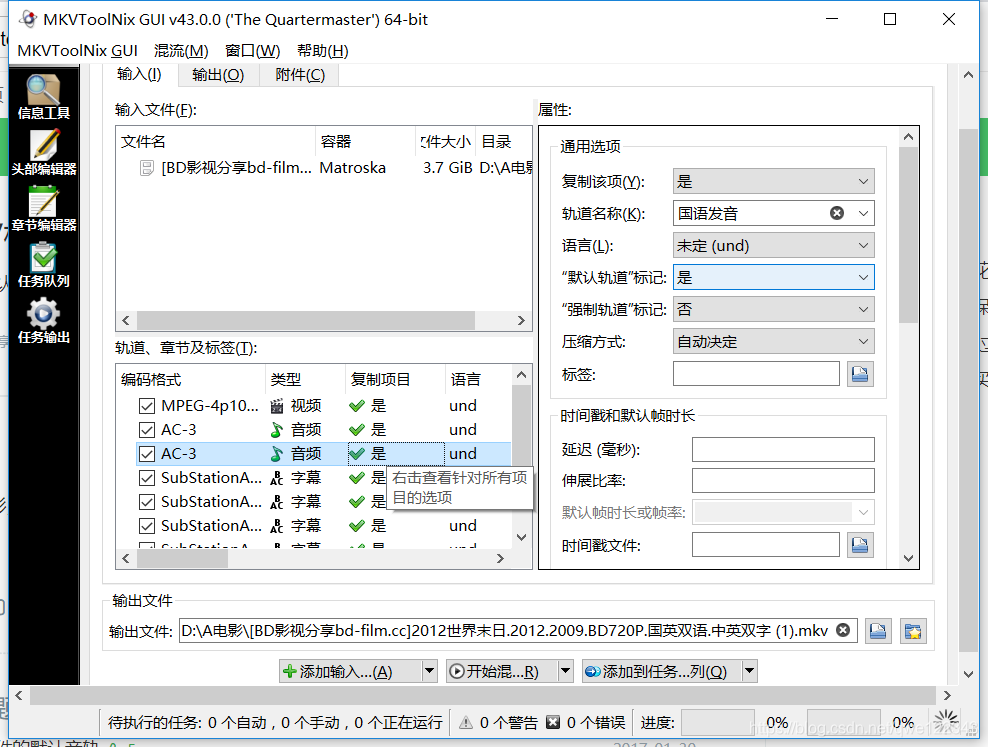Uncheck the MPEG-4p10 video track
Image resolution: width=988 pixels, height=747 pixels.
147,406
